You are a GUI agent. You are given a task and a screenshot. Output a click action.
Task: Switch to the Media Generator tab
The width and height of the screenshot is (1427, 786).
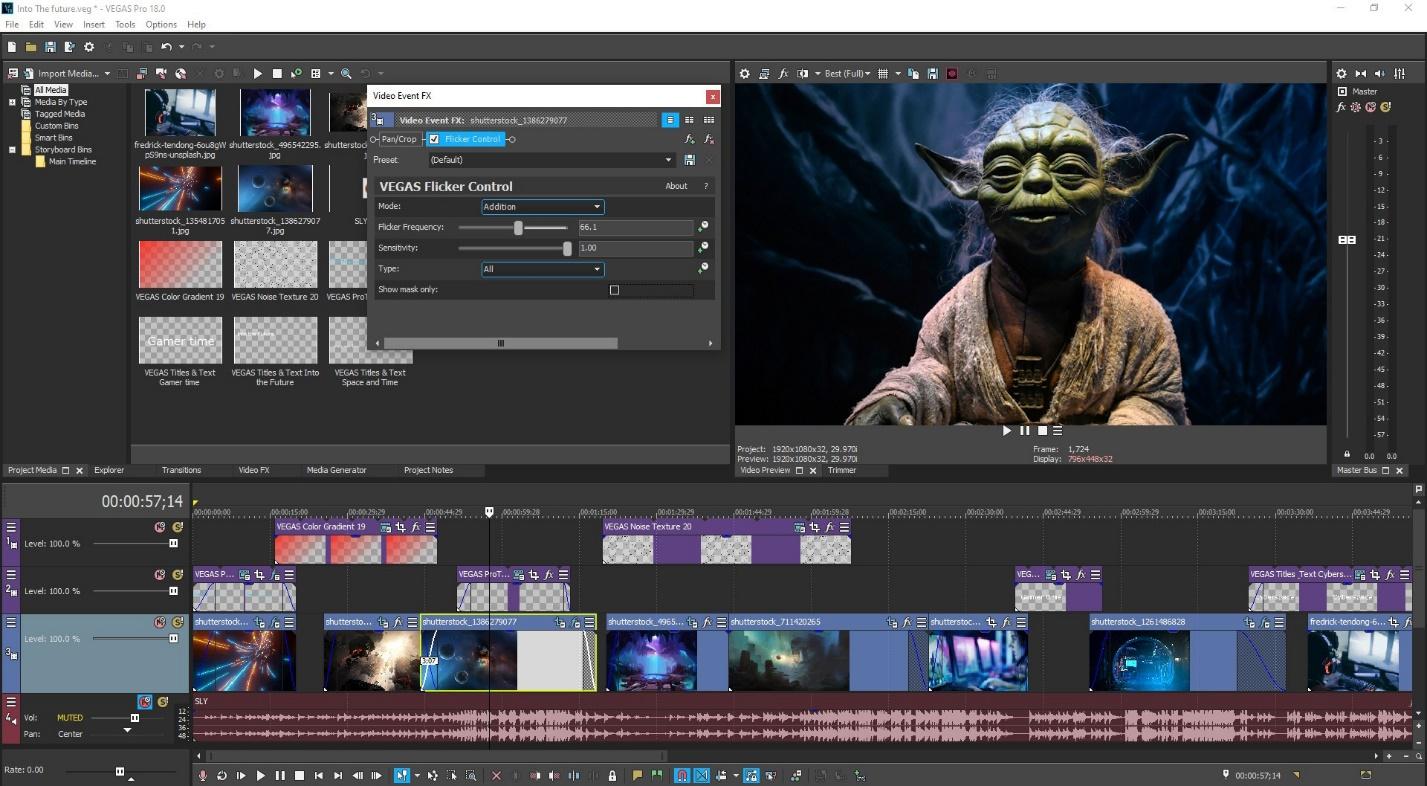(336, 470)
